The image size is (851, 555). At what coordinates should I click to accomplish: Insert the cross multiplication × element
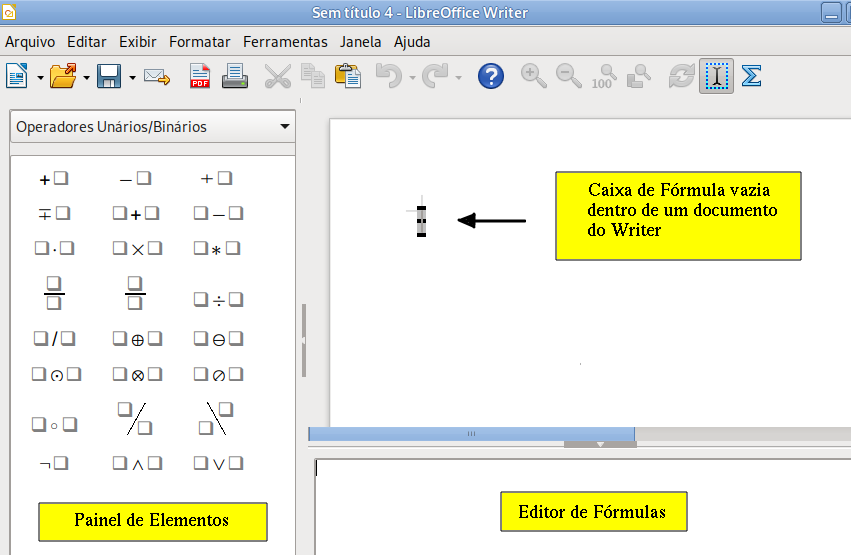click(x=137, y=248)
